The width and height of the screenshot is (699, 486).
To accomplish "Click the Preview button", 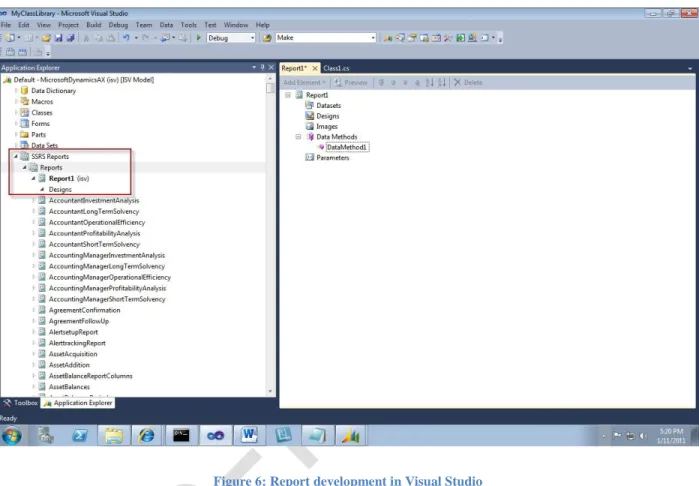I will tap(351, 82).
